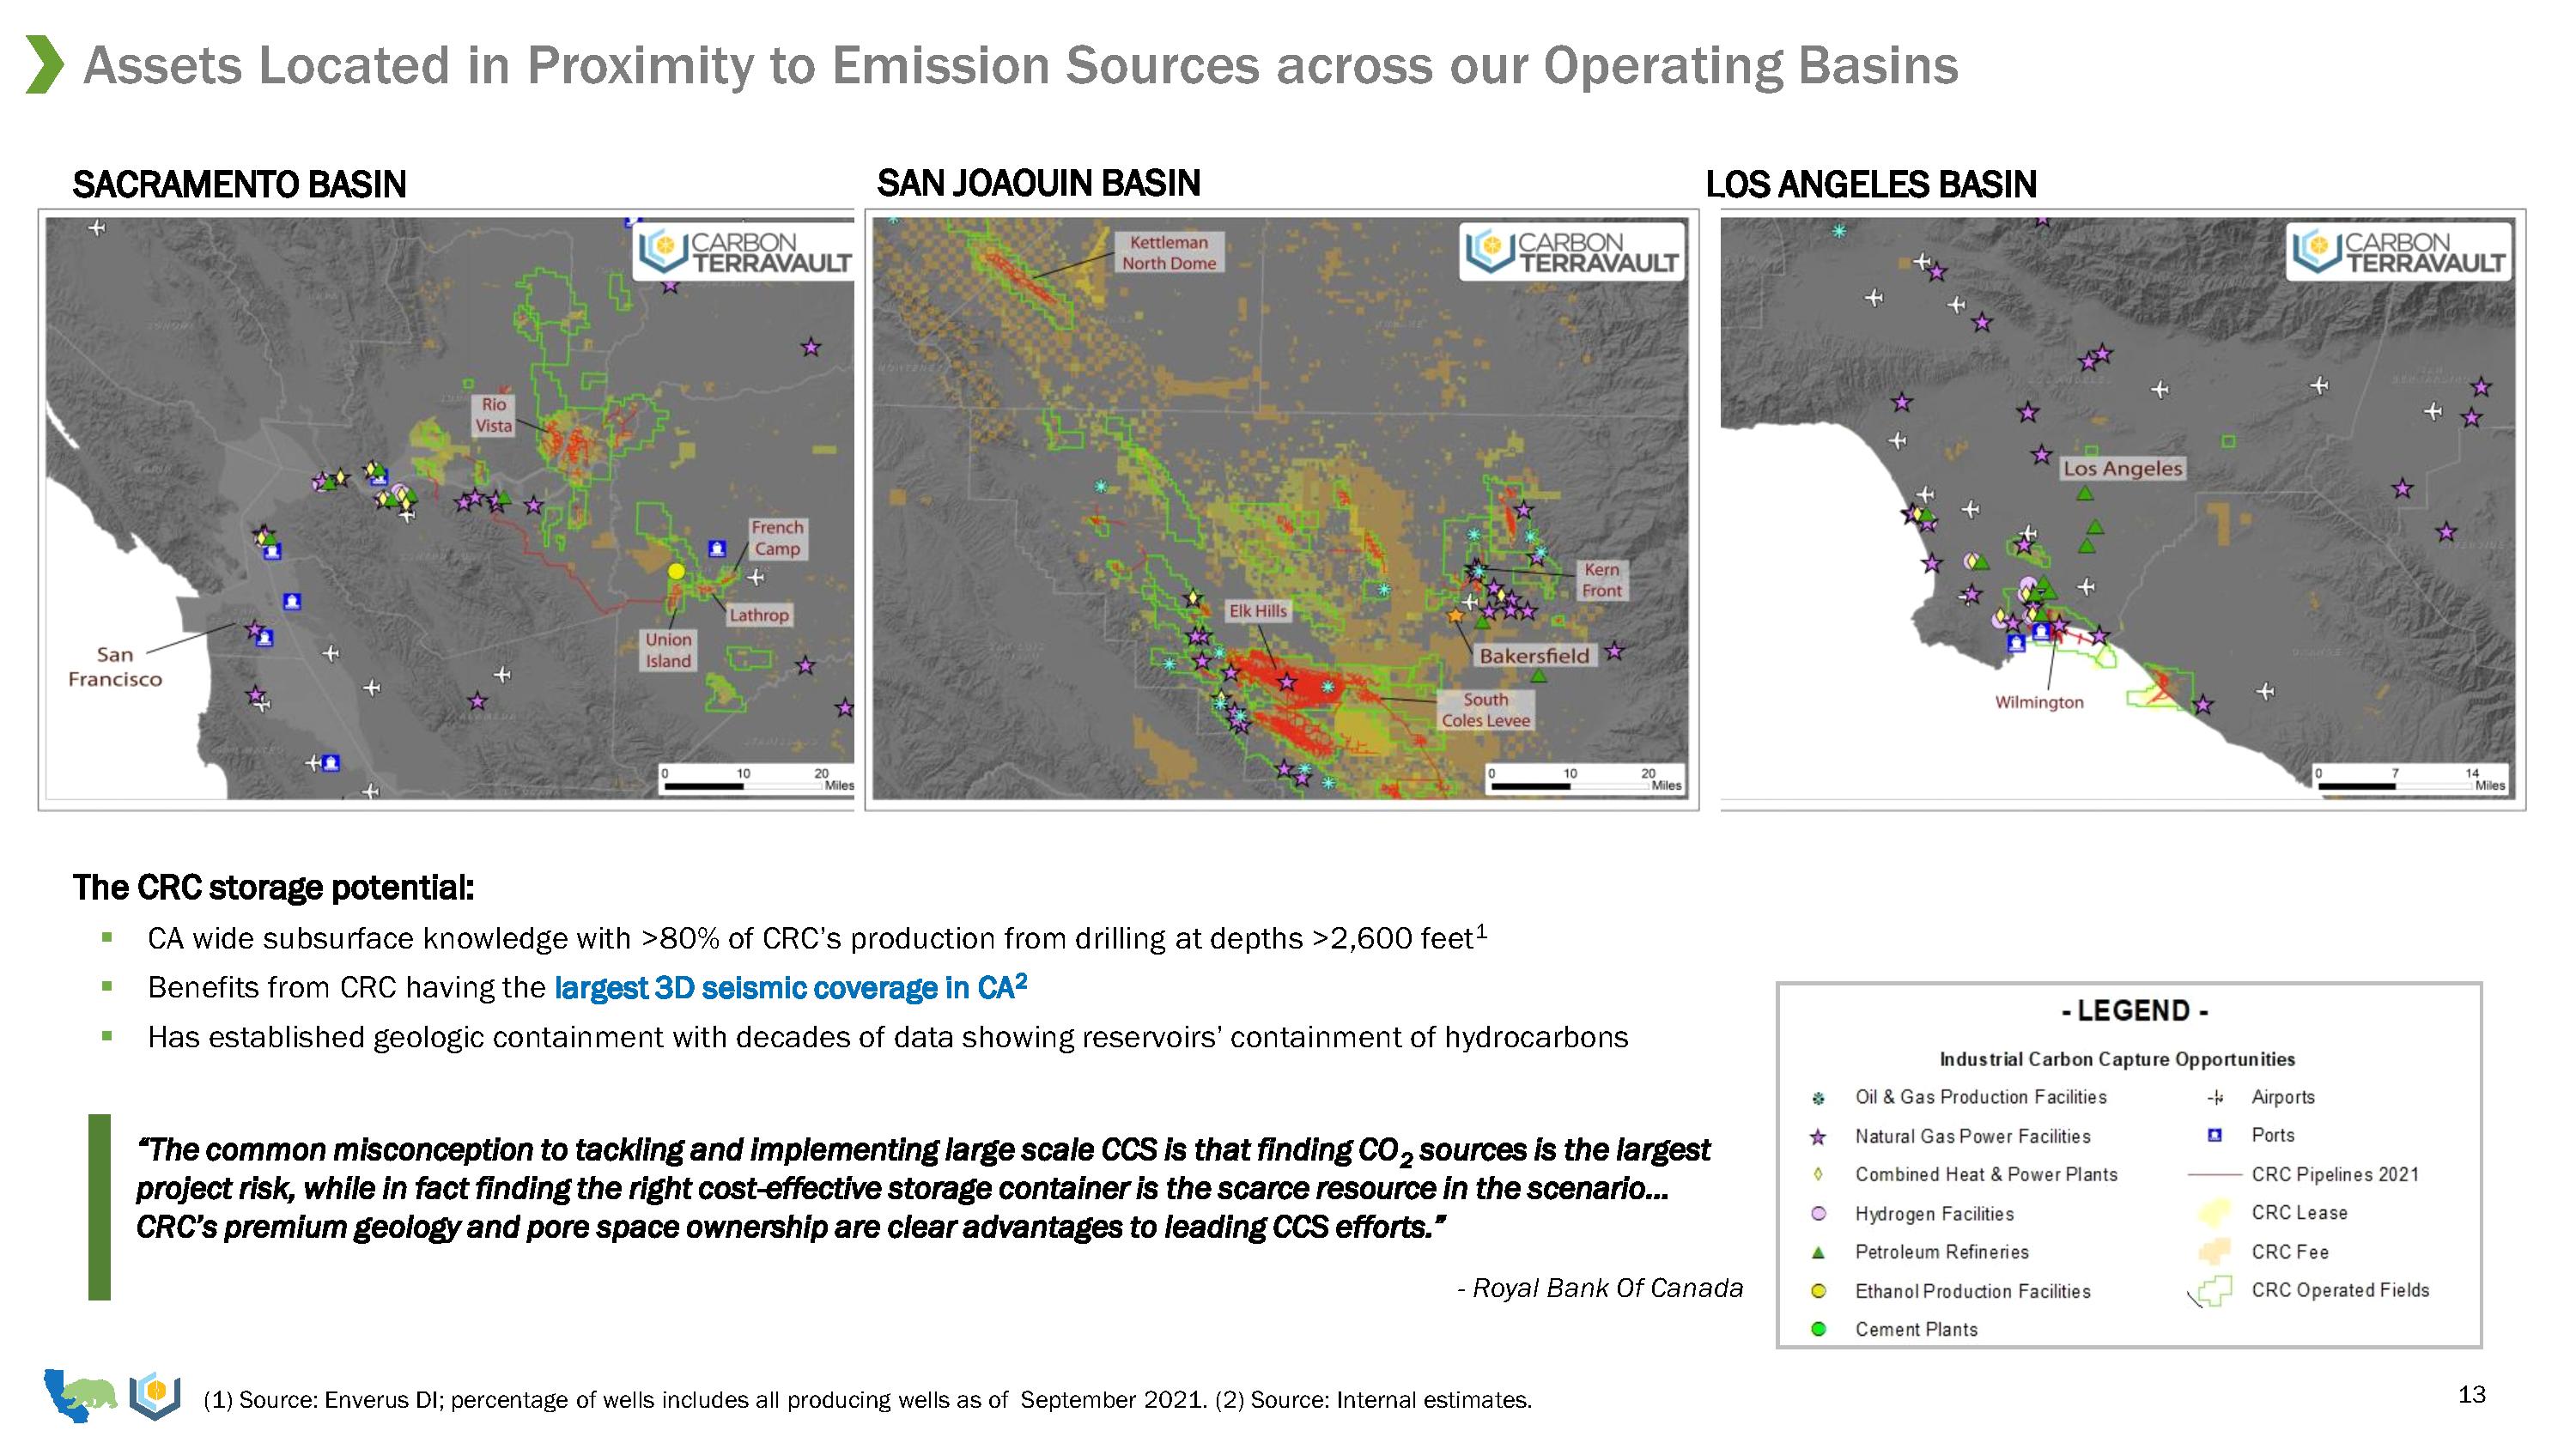2576x1449 pixels.
Task: Click the Rio Vista map label
Action: [x=494, y=415]
